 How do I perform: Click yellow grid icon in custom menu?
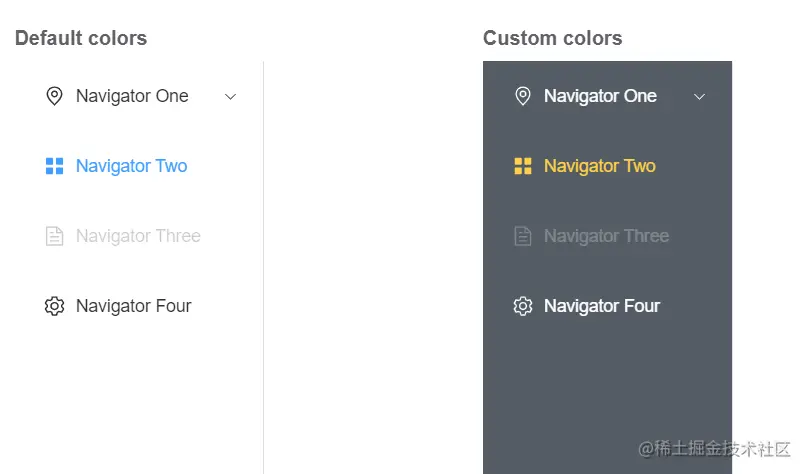pyautogui.click(x=523, y=166)
